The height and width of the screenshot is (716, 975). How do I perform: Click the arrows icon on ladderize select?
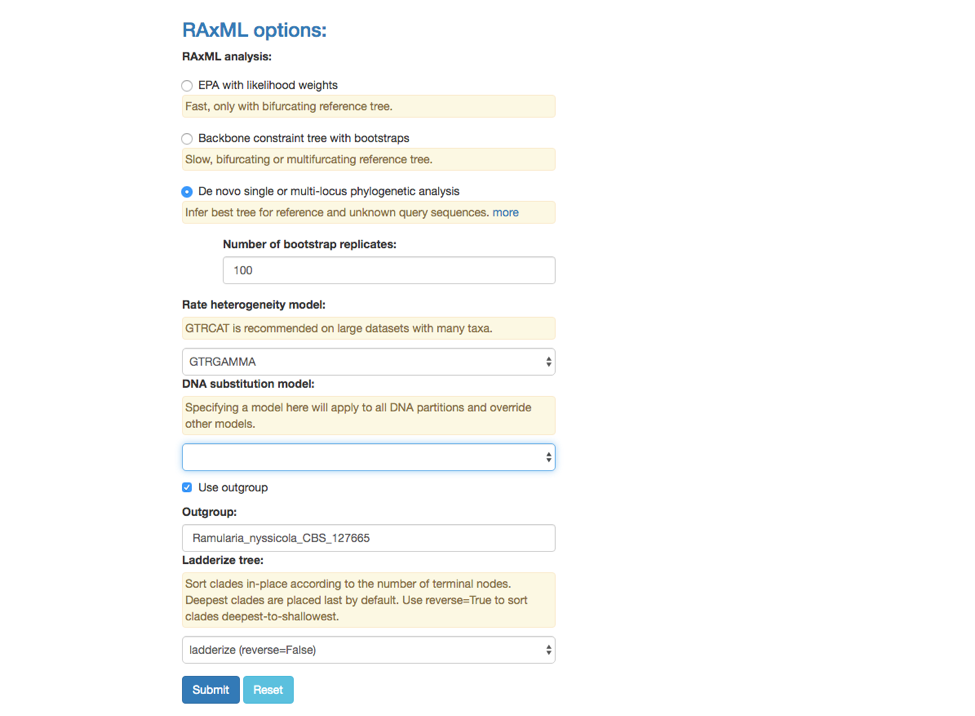point(548,650)
